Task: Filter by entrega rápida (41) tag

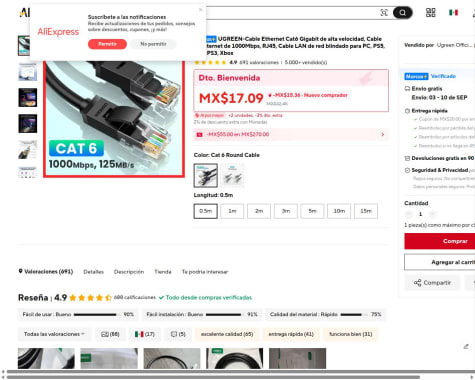Action: click(x=291, y=334)
